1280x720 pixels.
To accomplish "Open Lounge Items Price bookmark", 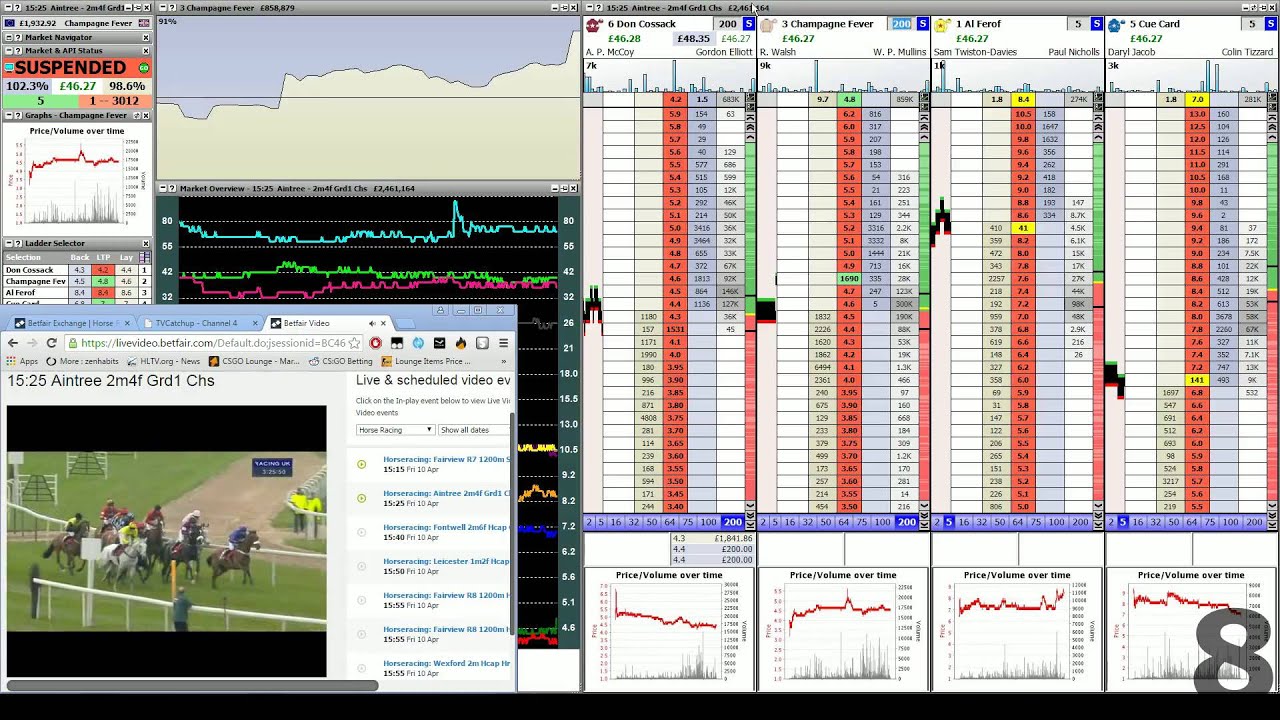I will point(425,361).
